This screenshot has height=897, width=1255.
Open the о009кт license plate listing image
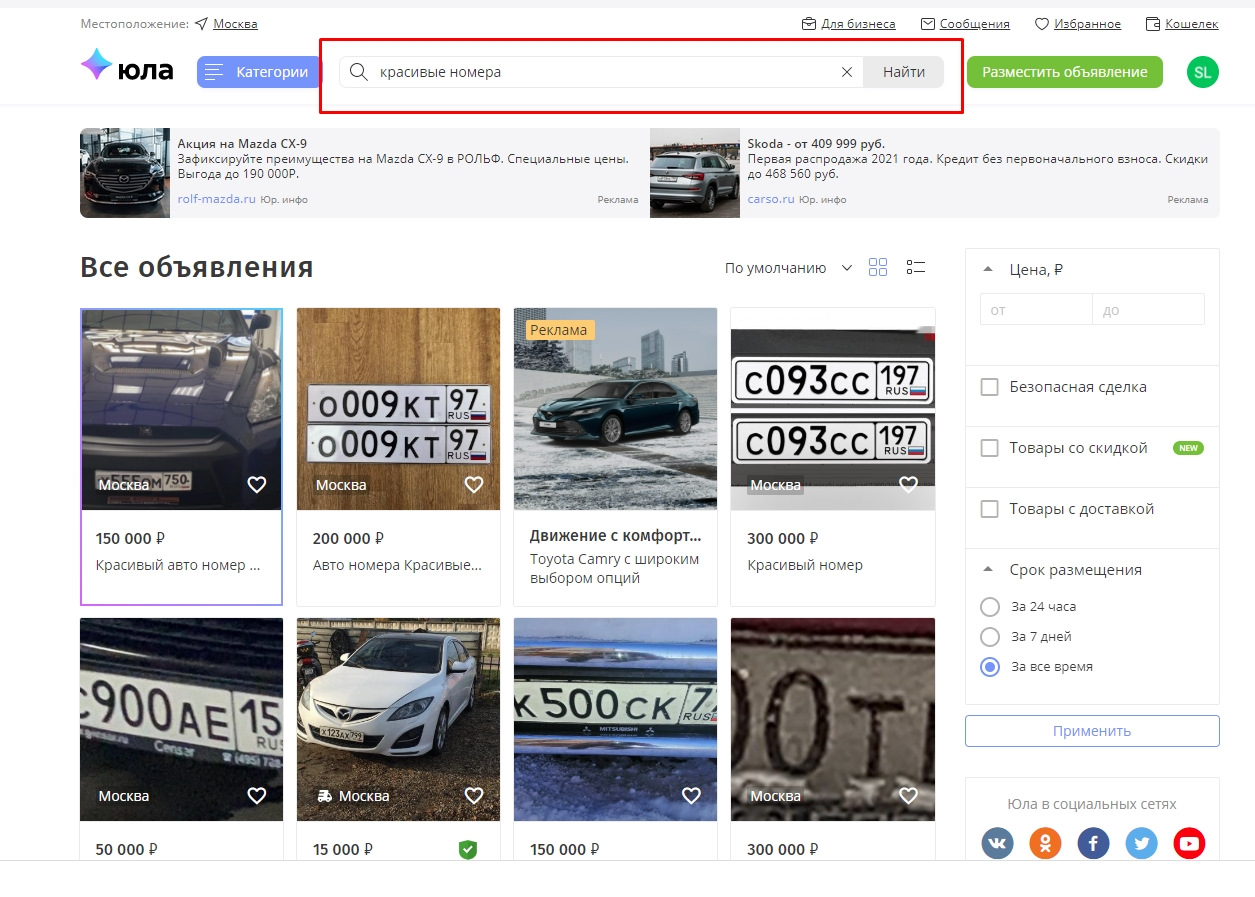point(398,409)
